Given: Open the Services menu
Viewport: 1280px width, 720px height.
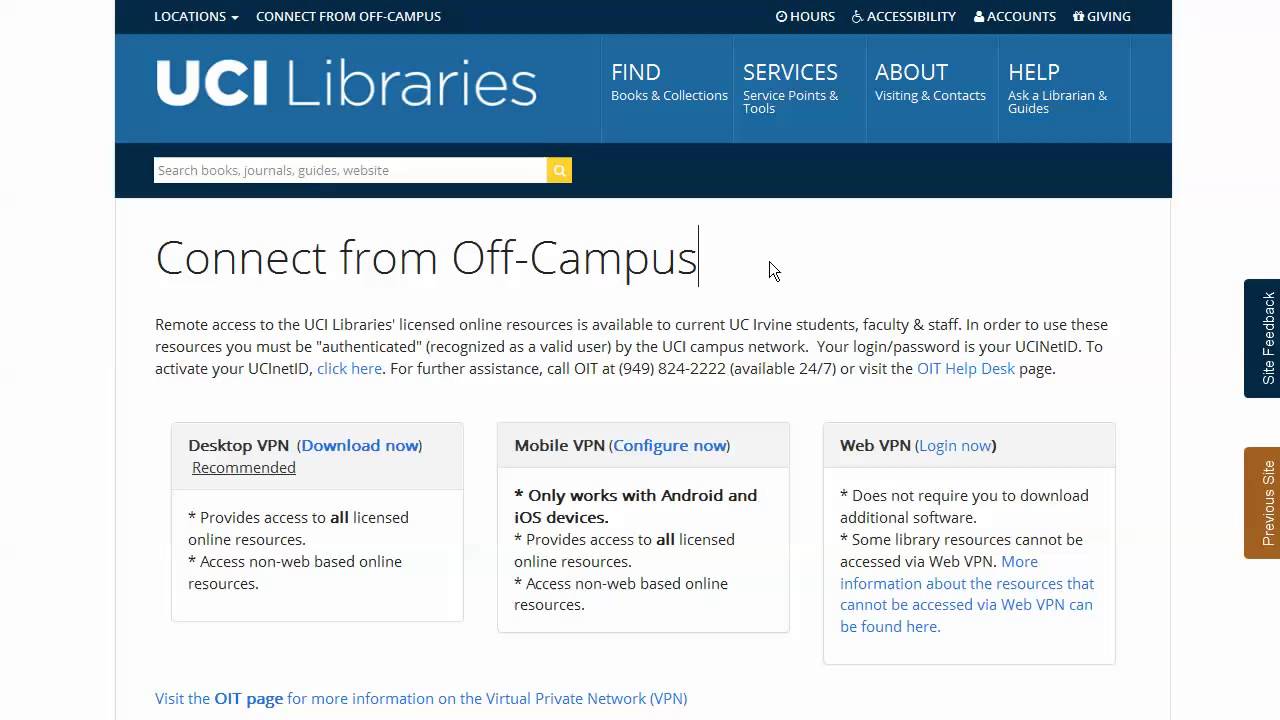Looking at the screenshot, I should tap(790, 87).
